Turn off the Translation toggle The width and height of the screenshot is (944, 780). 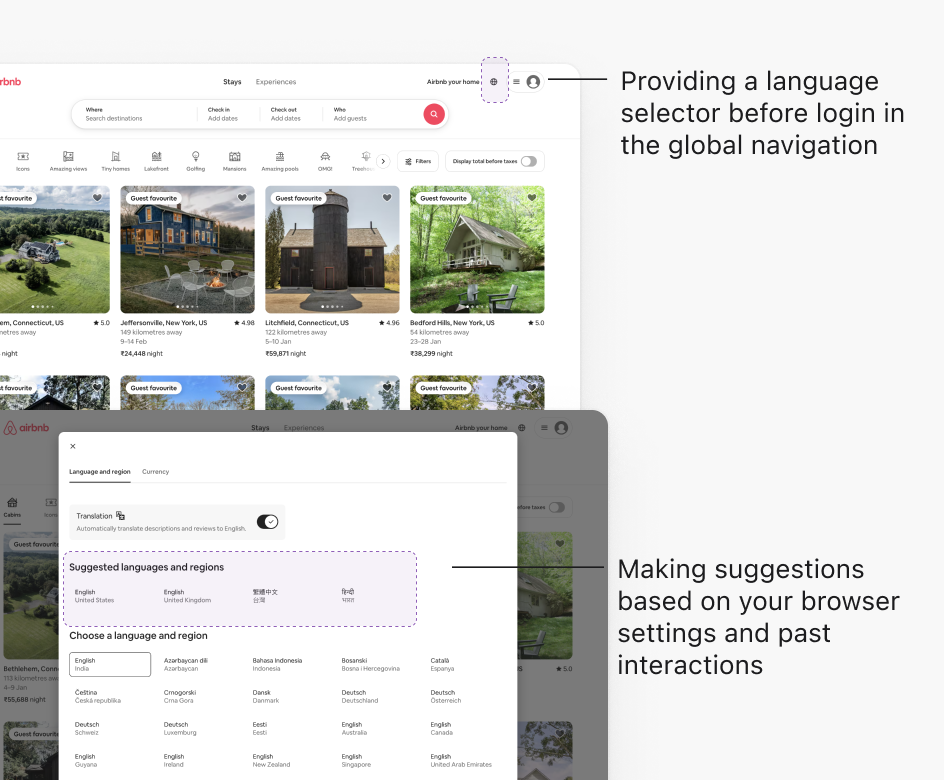[x=267, y=522]
